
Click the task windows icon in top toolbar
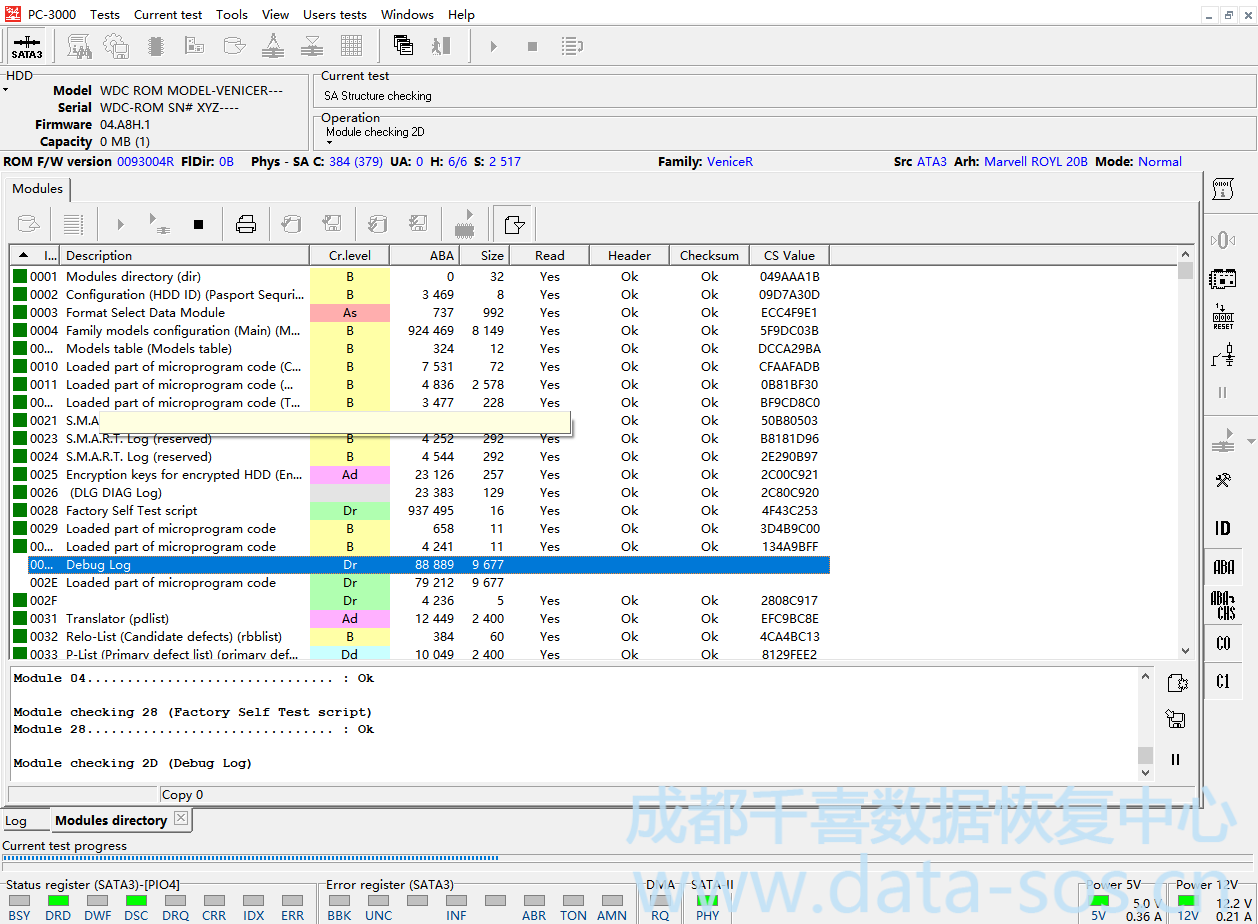[x=403, y=46]
